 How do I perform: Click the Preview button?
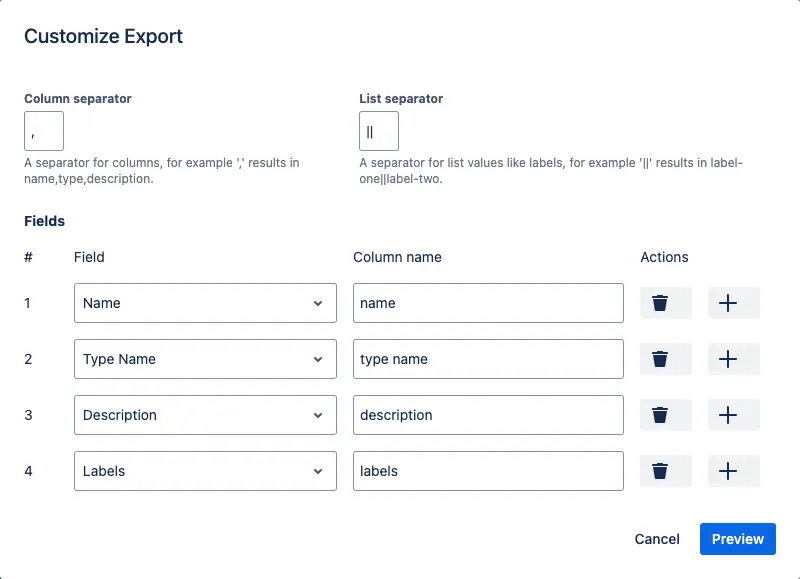(738, 539)
